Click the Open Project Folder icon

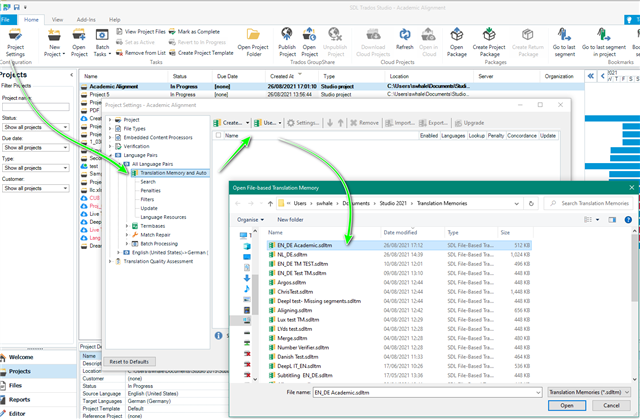tap(253, 40)
